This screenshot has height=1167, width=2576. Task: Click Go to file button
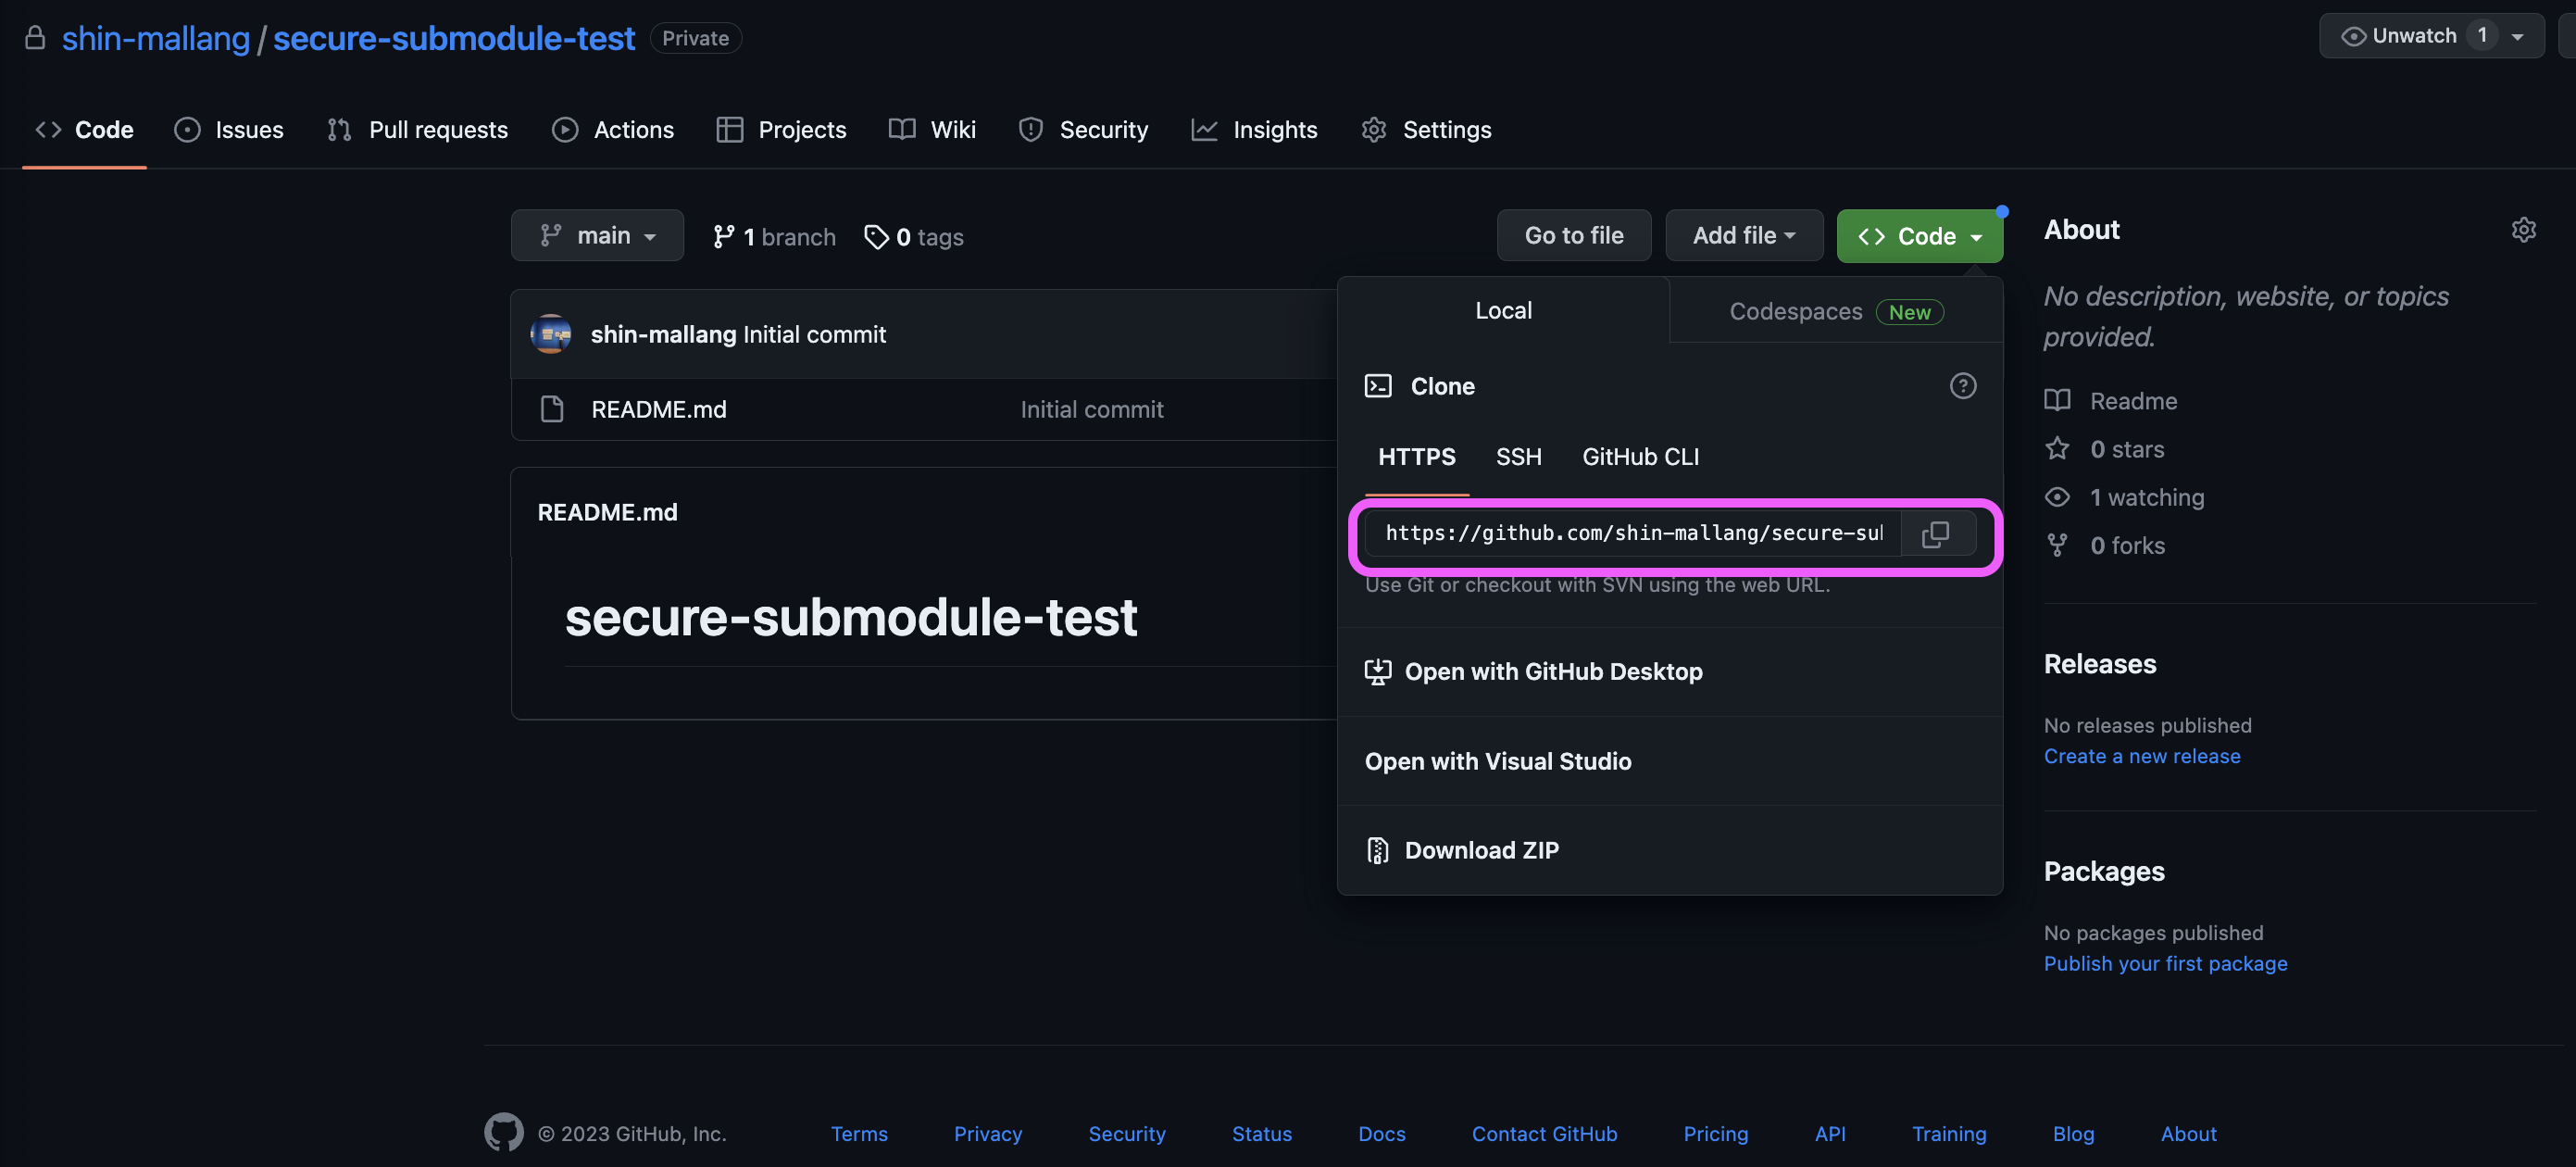1573,236
